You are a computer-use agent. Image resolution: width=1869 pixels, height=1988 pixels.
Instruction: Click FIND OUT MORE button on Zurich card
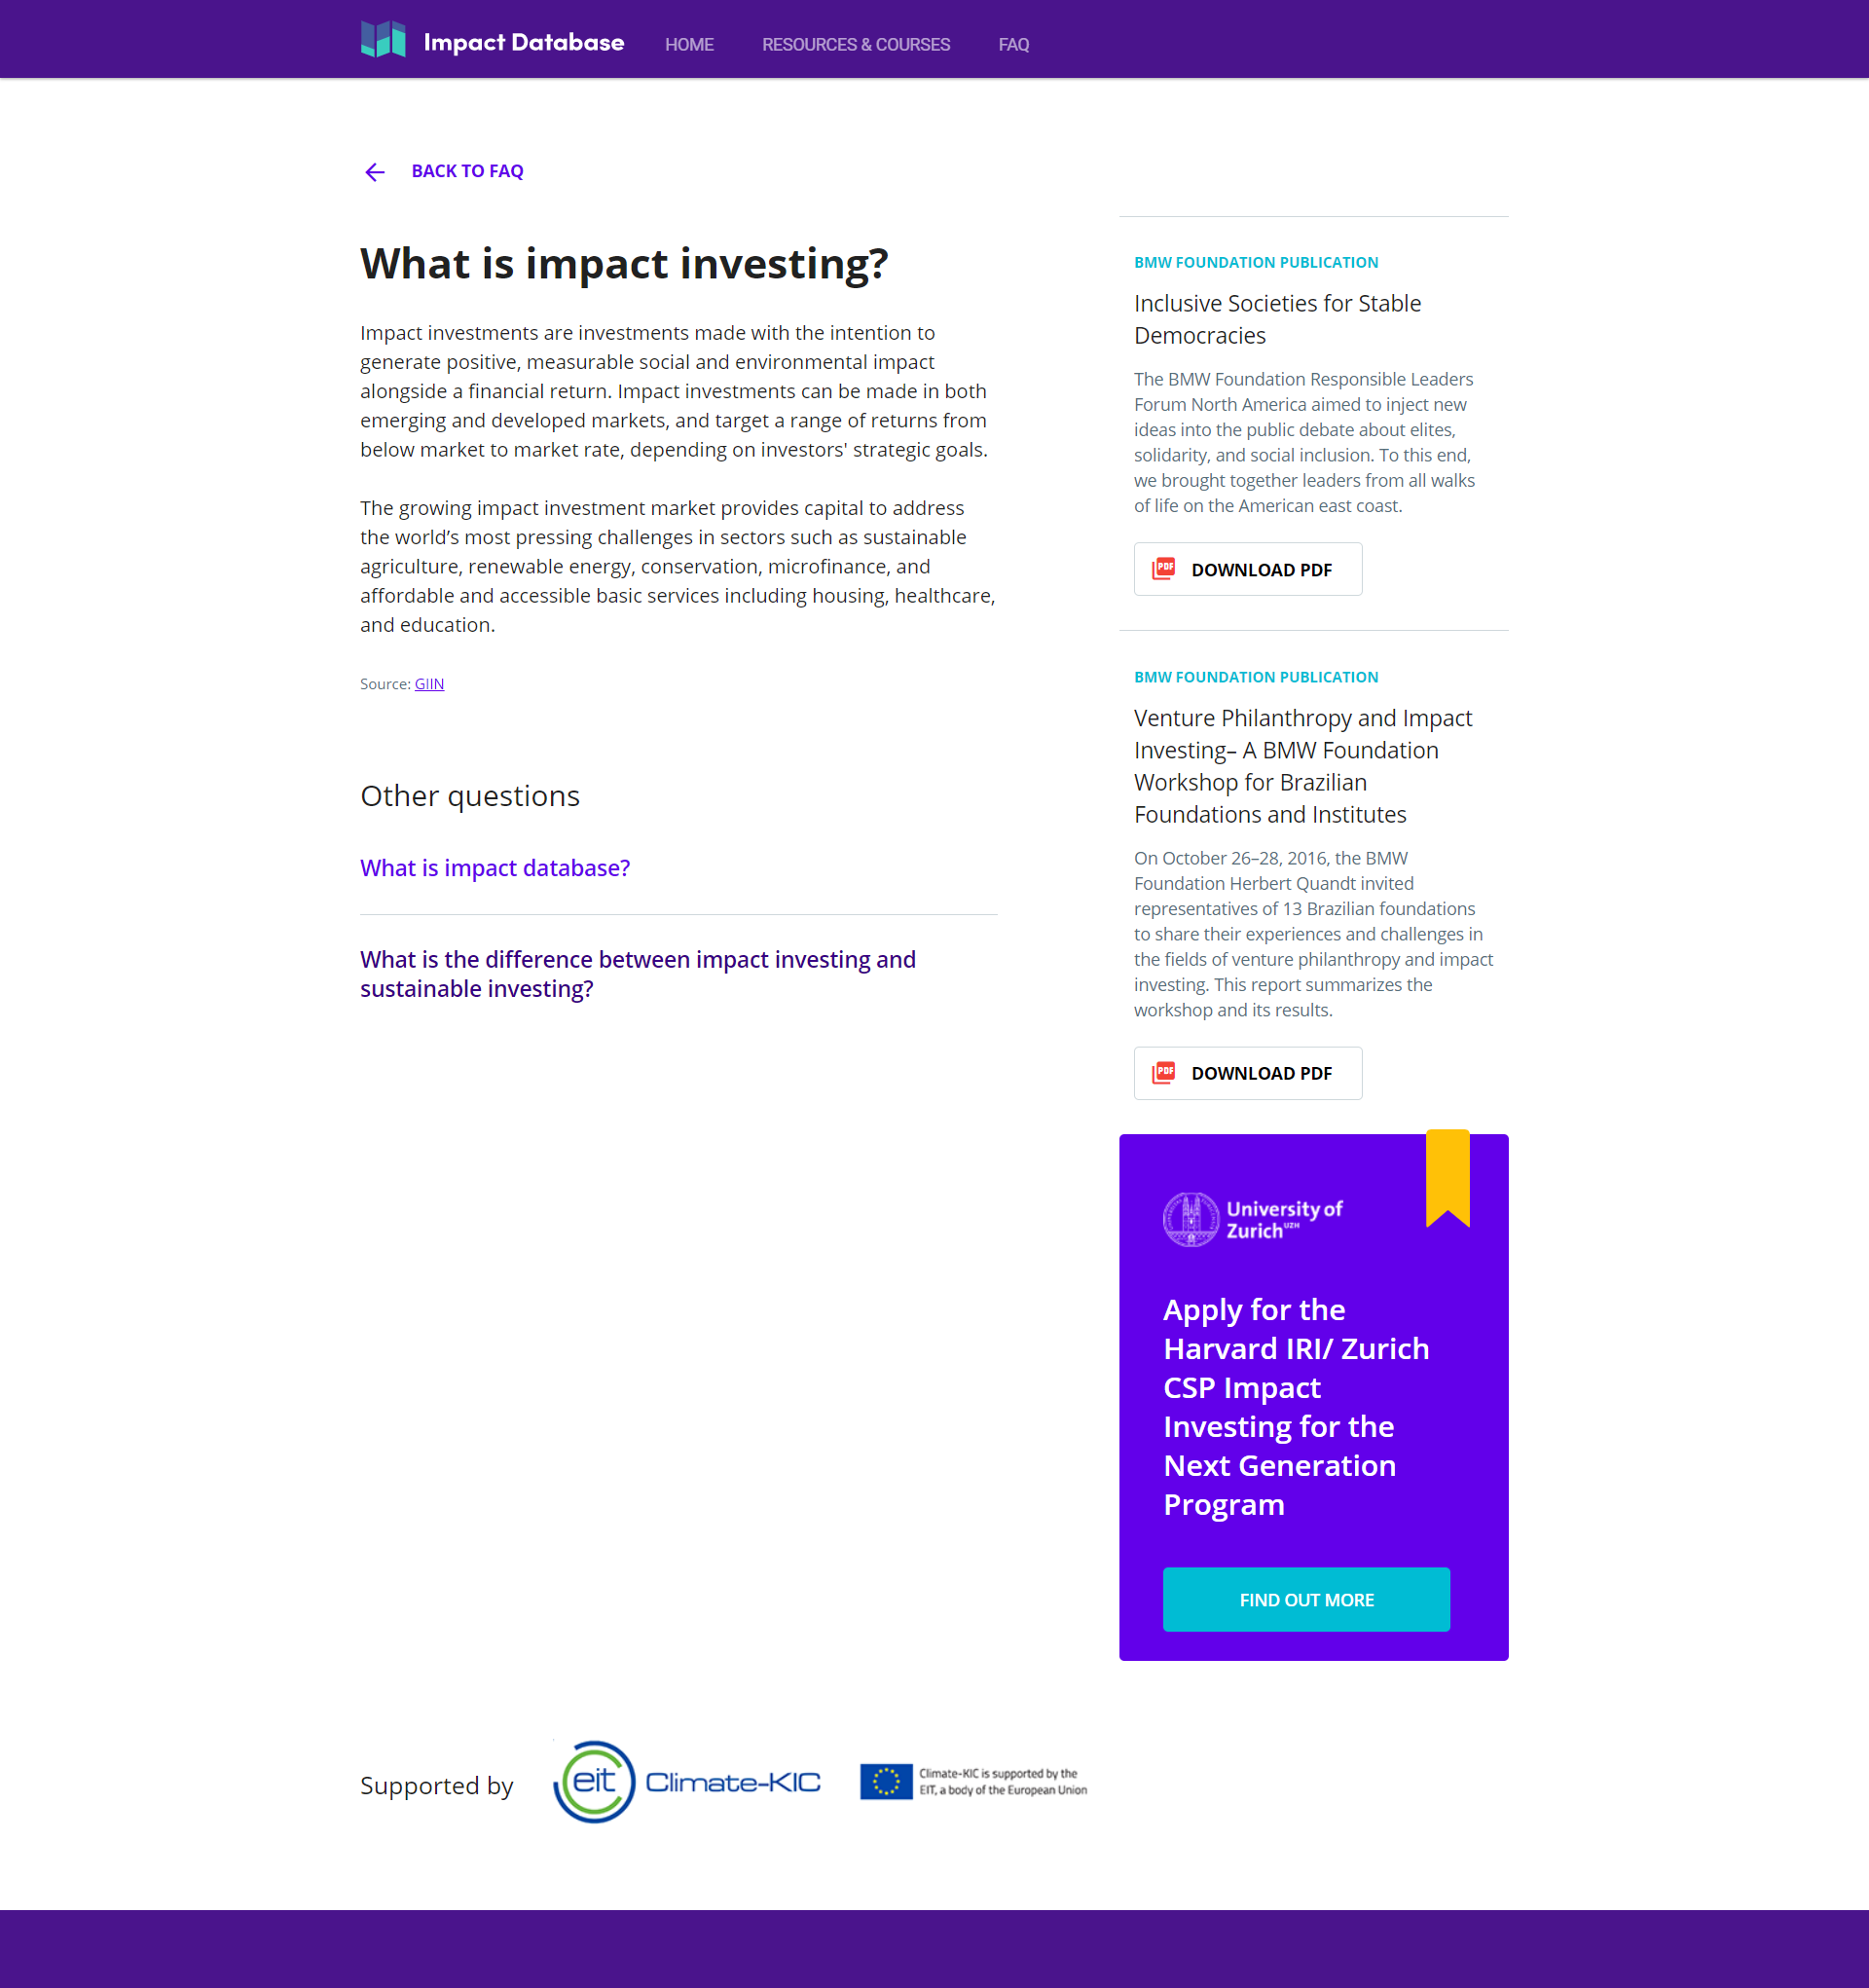(1307, 1600)
